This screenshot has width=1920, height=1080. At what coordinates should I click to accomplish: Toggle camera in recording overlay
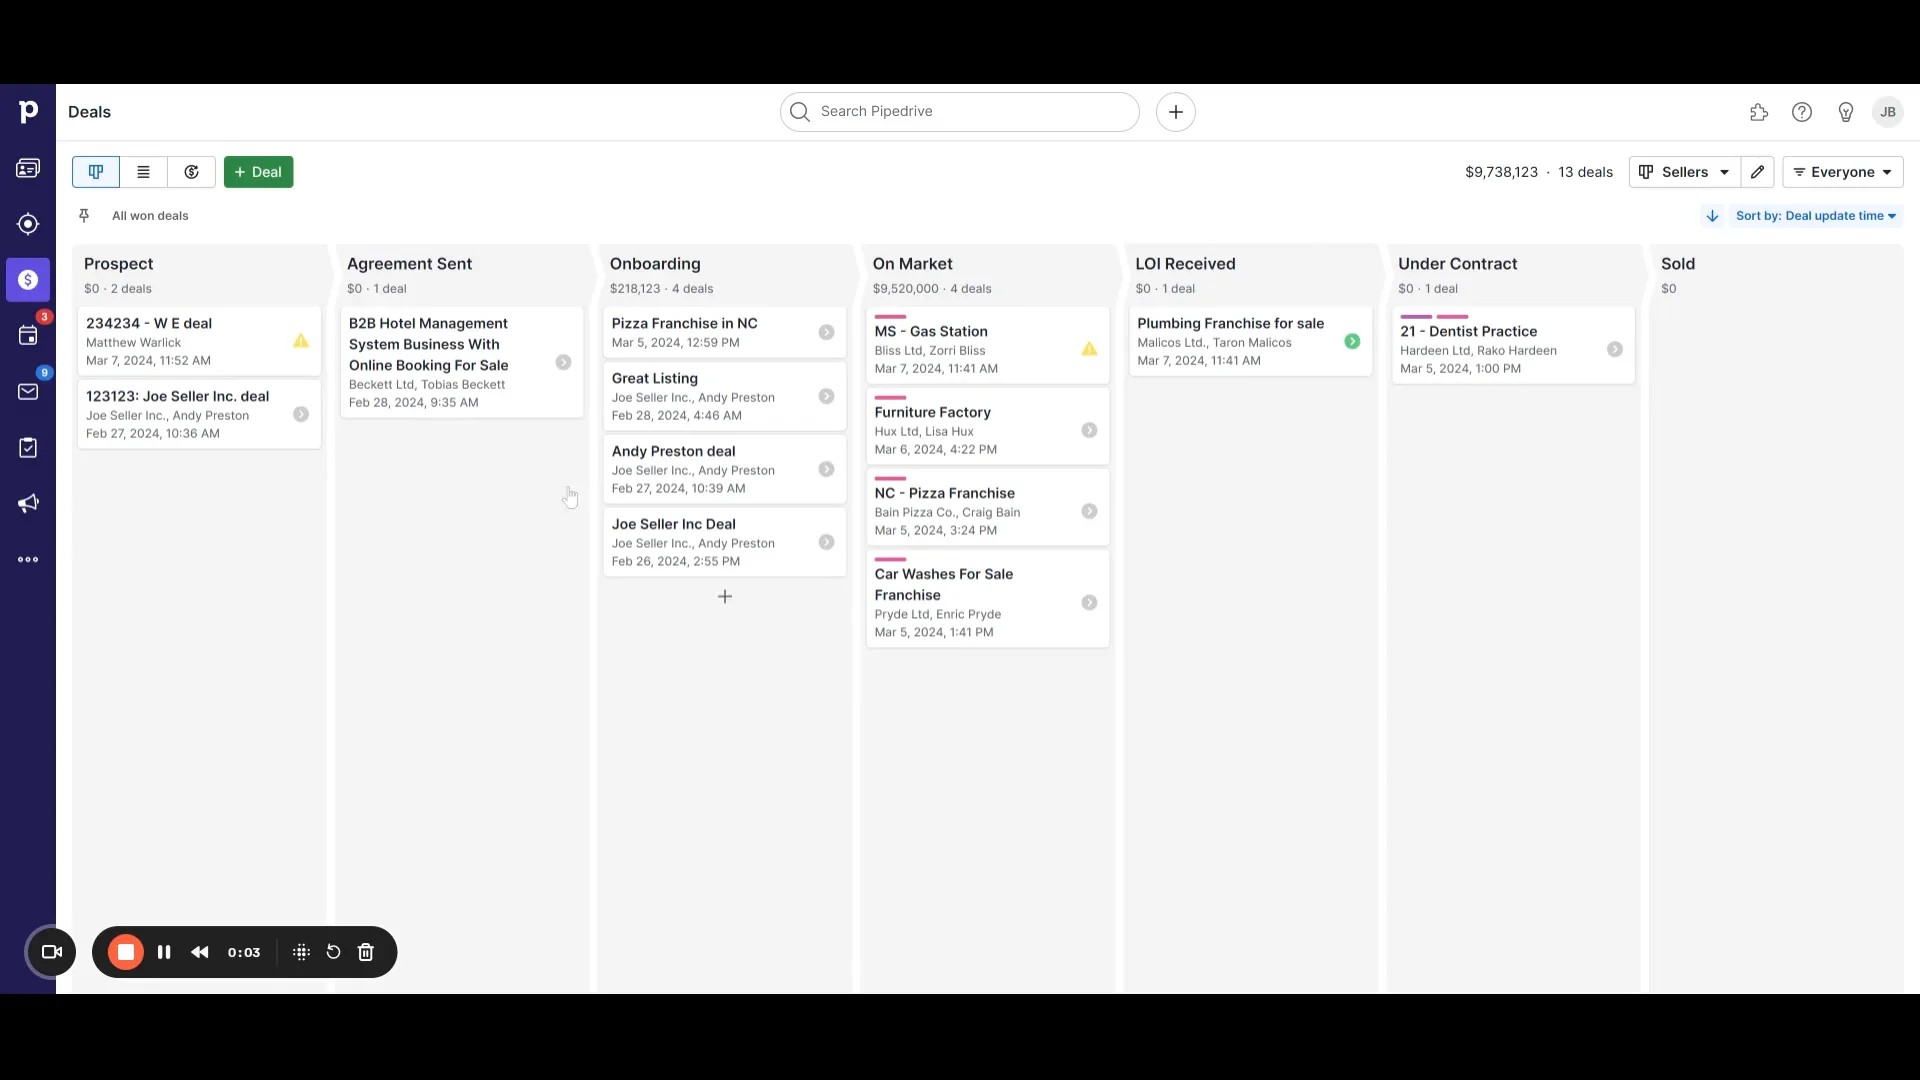(x=51, y=952)
